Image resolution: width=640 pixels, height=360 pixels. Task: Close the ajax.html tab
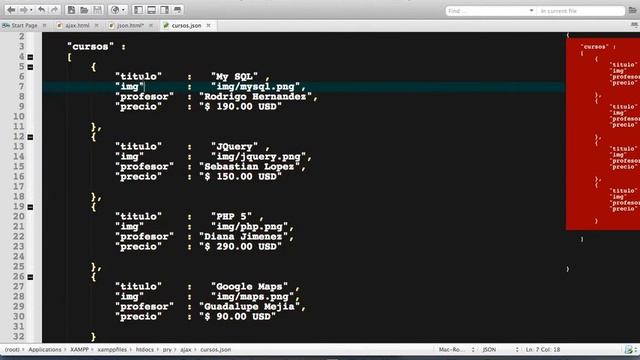[96, 25]
